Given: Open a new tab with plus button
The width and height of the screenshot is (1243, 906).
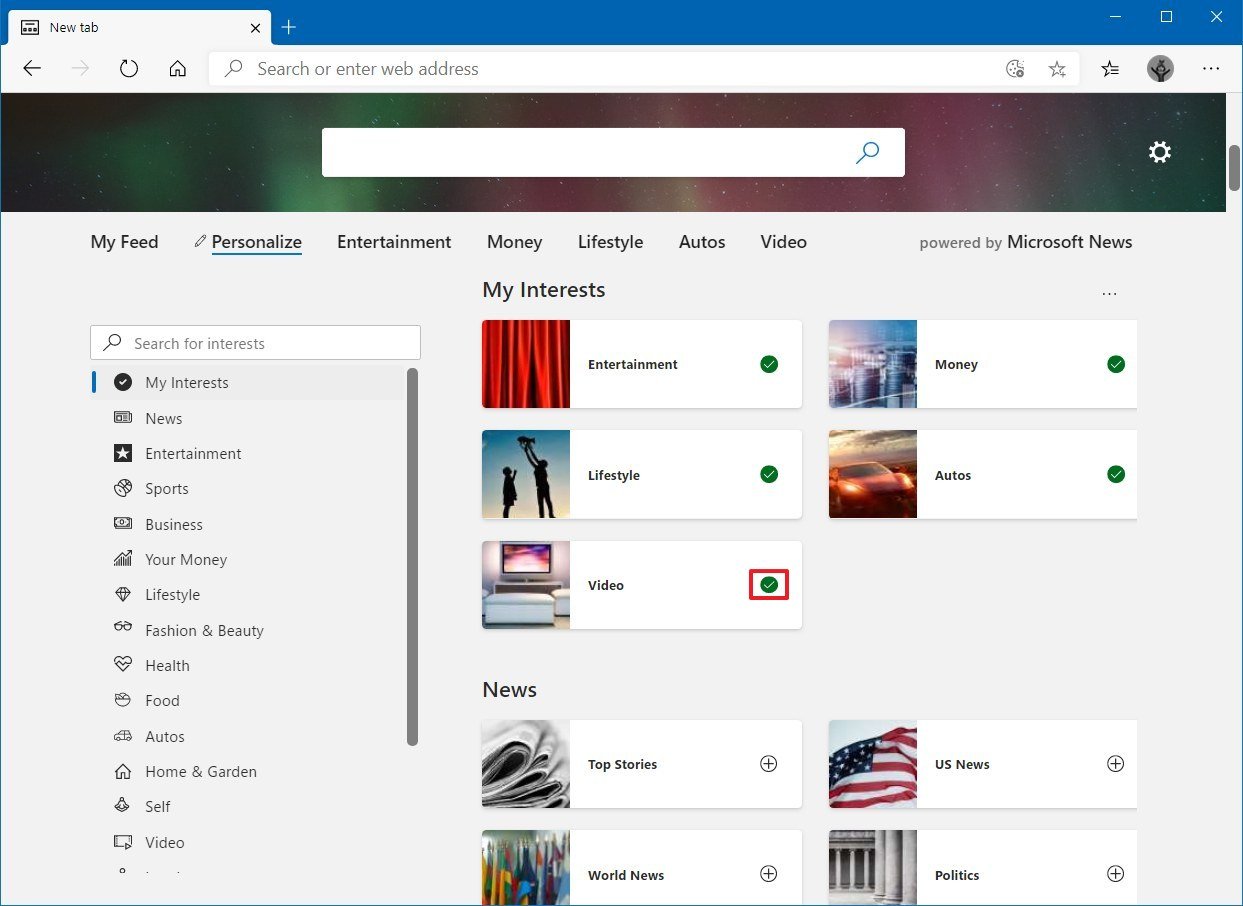Looking at the screenshot, I should [x=289, y=27].
